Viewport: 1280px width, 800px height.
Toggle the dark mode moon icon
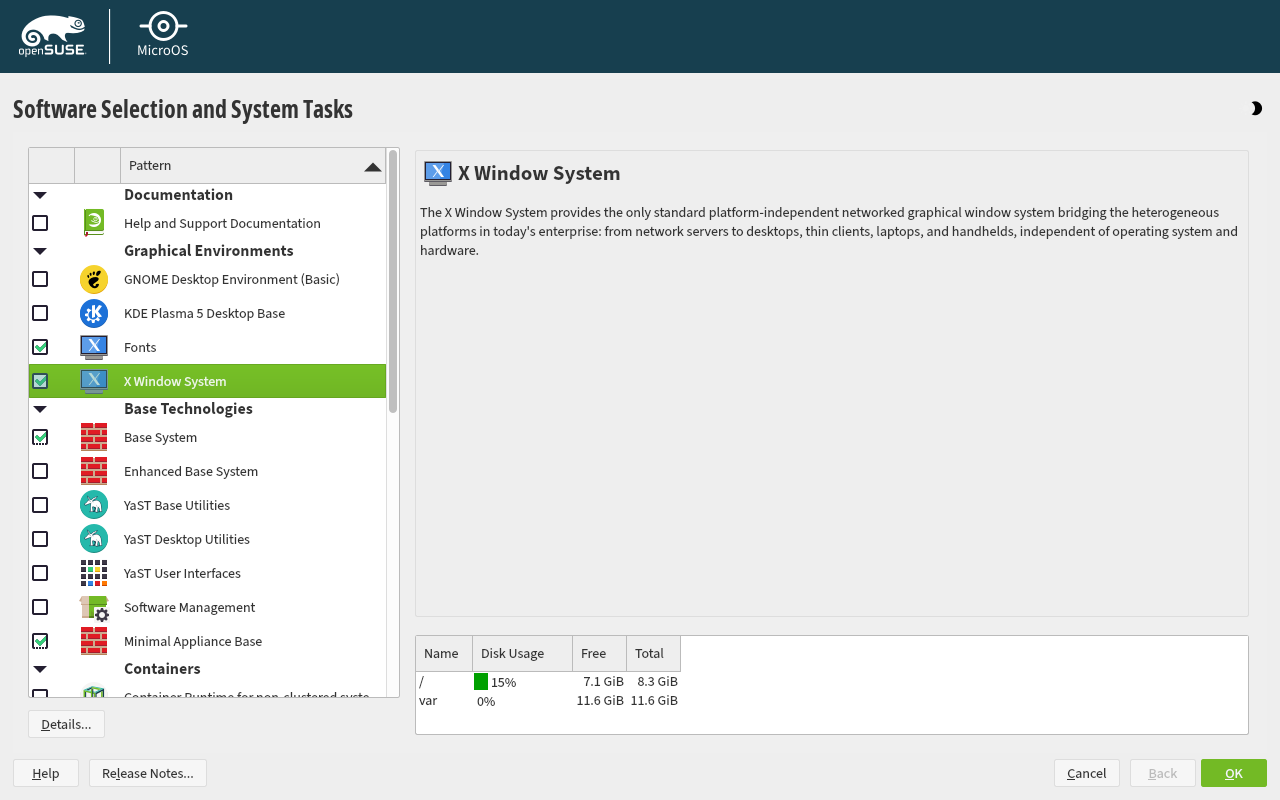coord(1256,108)
